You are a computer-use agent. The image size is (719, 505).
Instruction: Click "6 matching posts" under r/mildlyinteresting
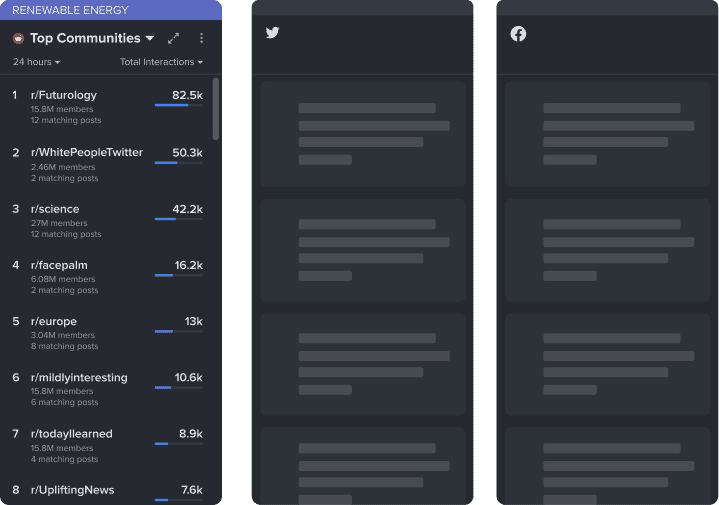click(65, 402)
